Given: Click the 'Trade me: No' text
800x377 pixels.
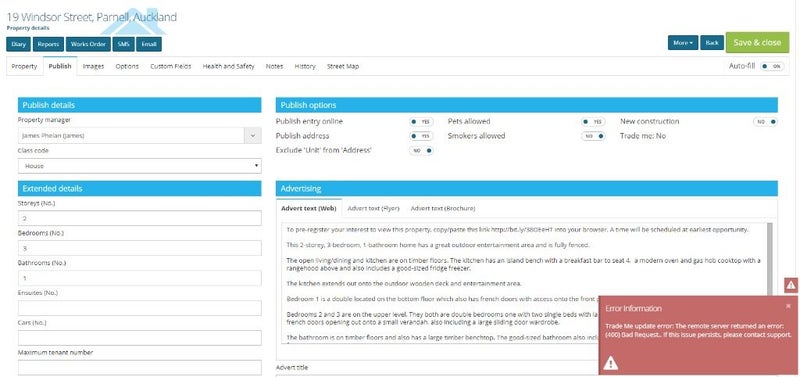Looking at the screenshot, I should (643, 136).
